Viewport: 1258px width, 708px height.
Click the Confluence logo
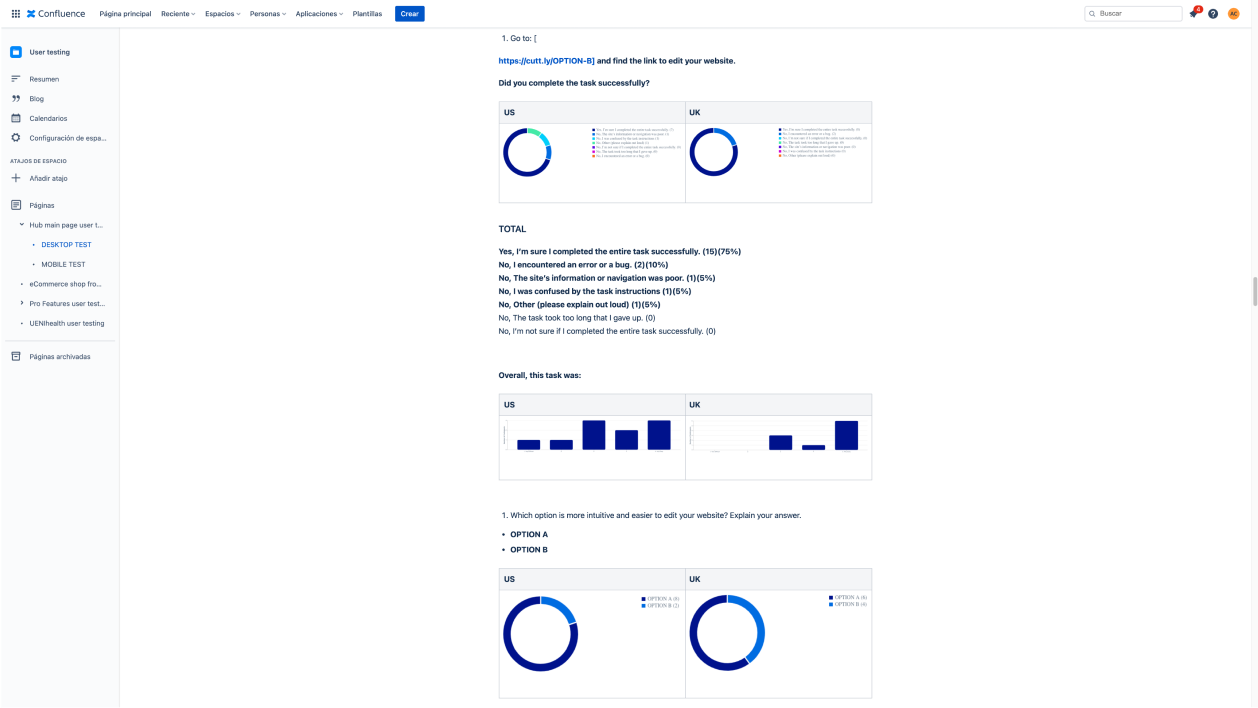click(x=56, y=14)
